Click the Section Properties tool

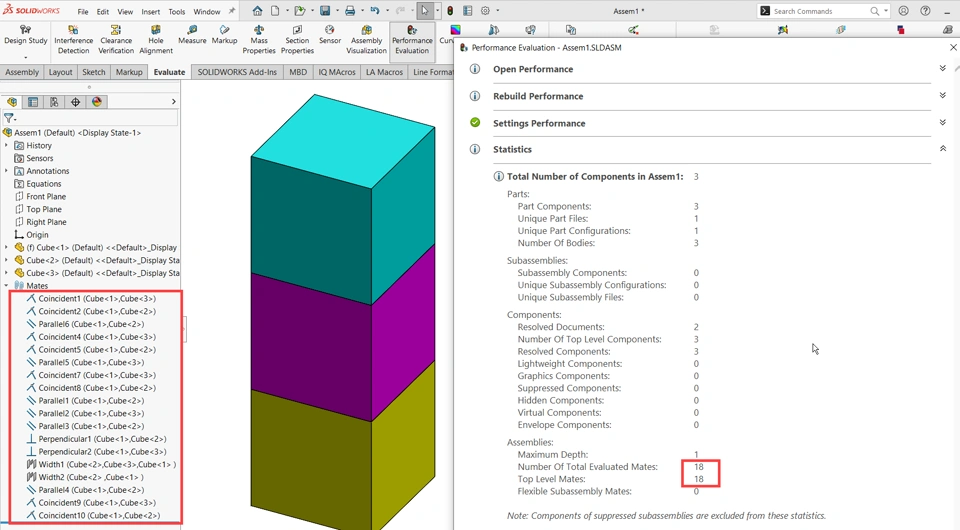297,38
